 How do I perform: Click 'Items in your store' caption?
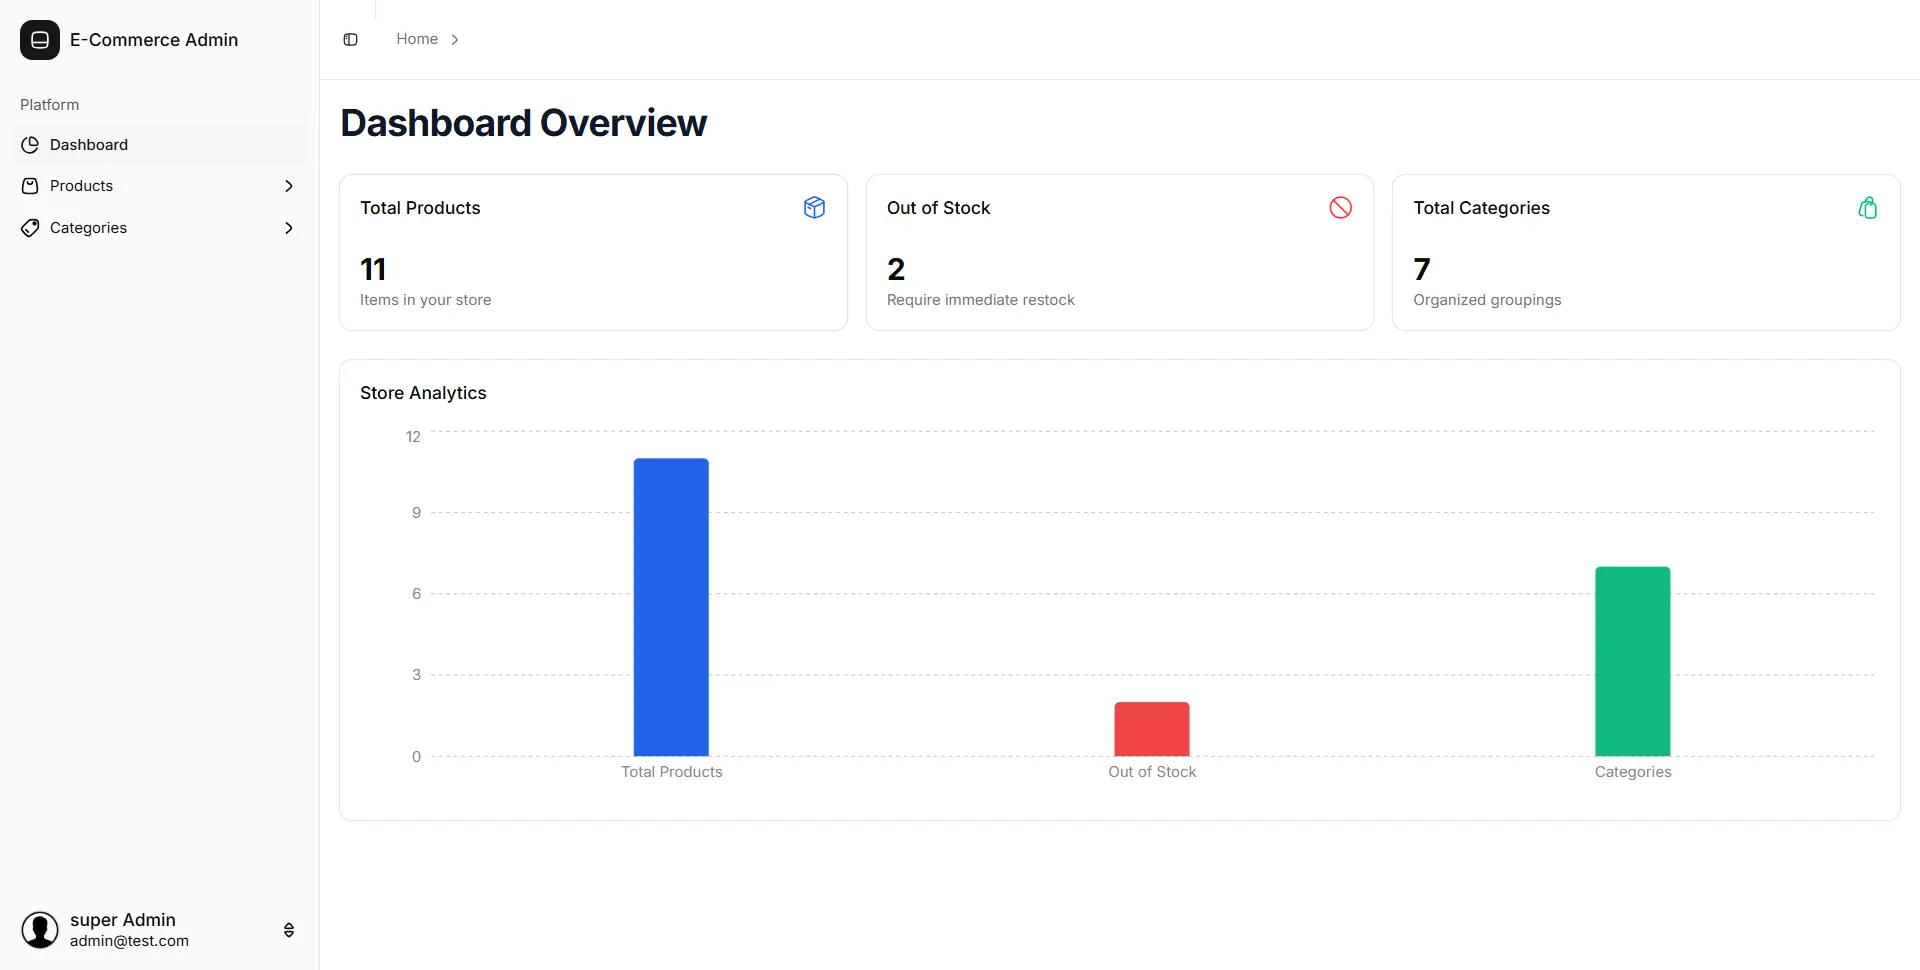425,300
